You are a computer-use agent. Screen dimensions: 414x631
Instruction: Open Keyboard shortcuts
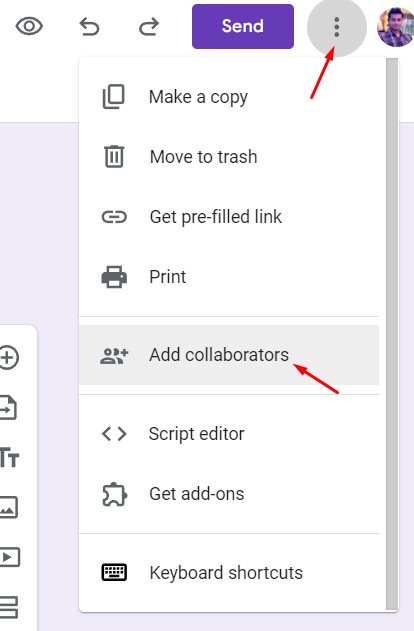(229, 573)
